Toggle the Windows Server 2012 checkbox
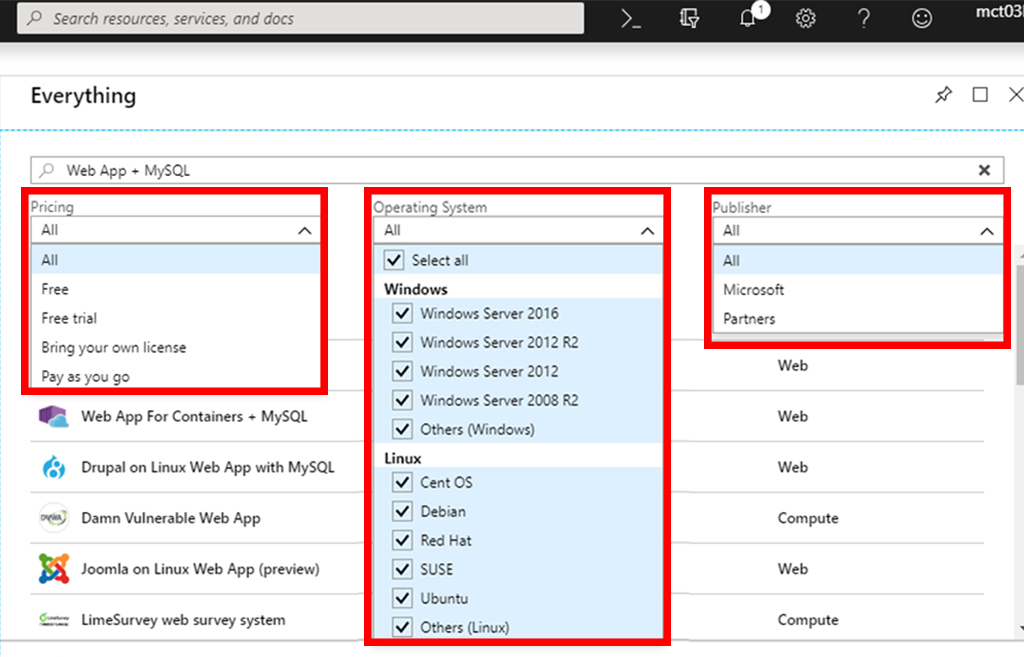The image size is (1024, 657). point(402,371)
